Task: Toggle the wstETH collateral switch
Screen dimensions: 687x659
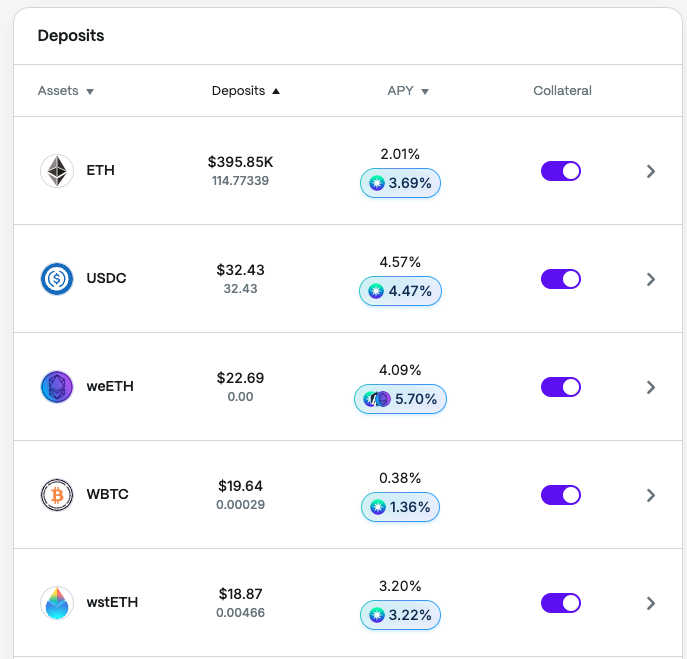Action: [x=561, y=603]
